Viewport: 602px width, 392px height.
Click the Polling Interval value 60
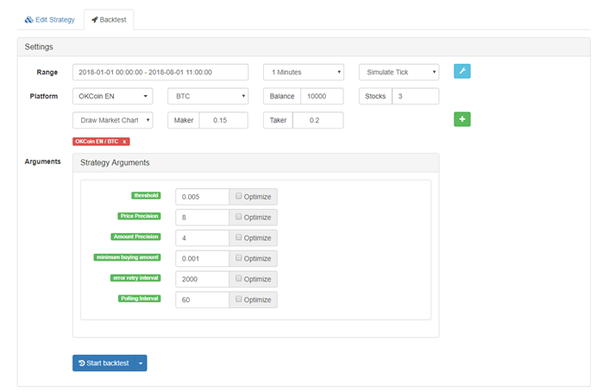click(202, 300)
